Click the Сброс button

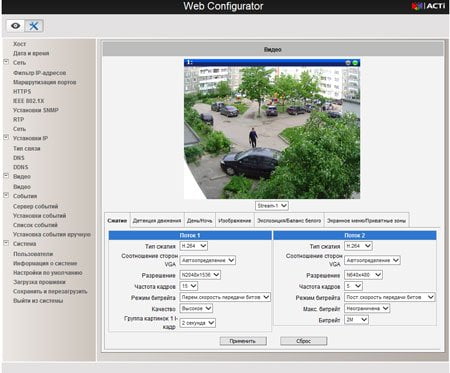303,341
